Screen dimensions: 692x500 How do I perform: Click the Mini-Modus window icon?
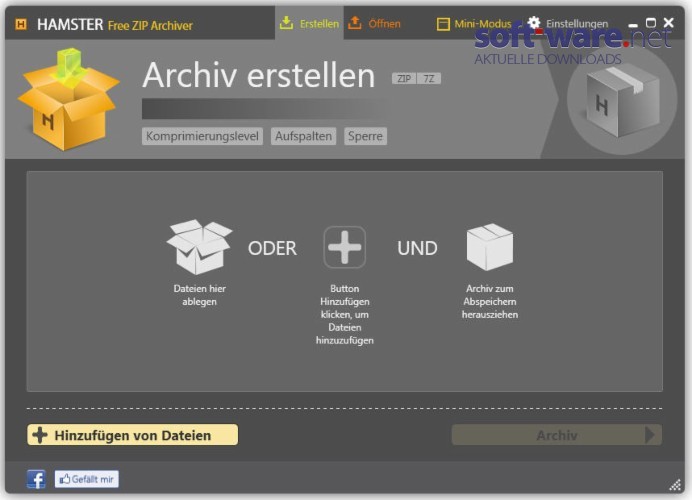[443, 24]
